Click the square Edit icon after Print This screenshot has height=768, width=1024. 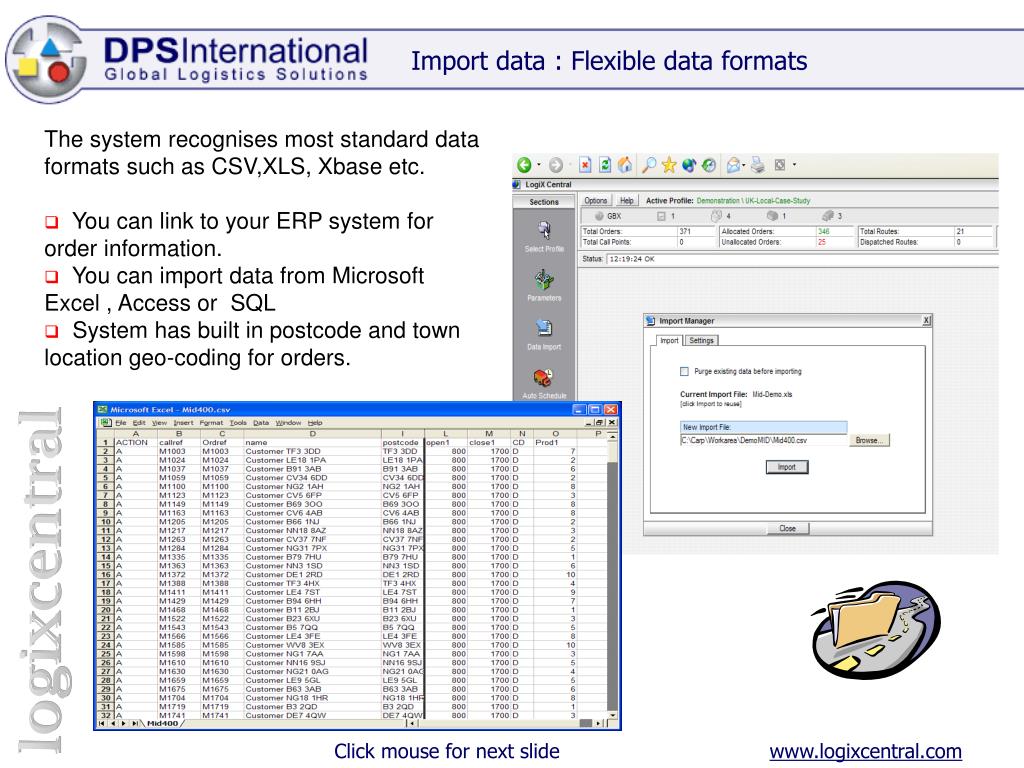780,165
